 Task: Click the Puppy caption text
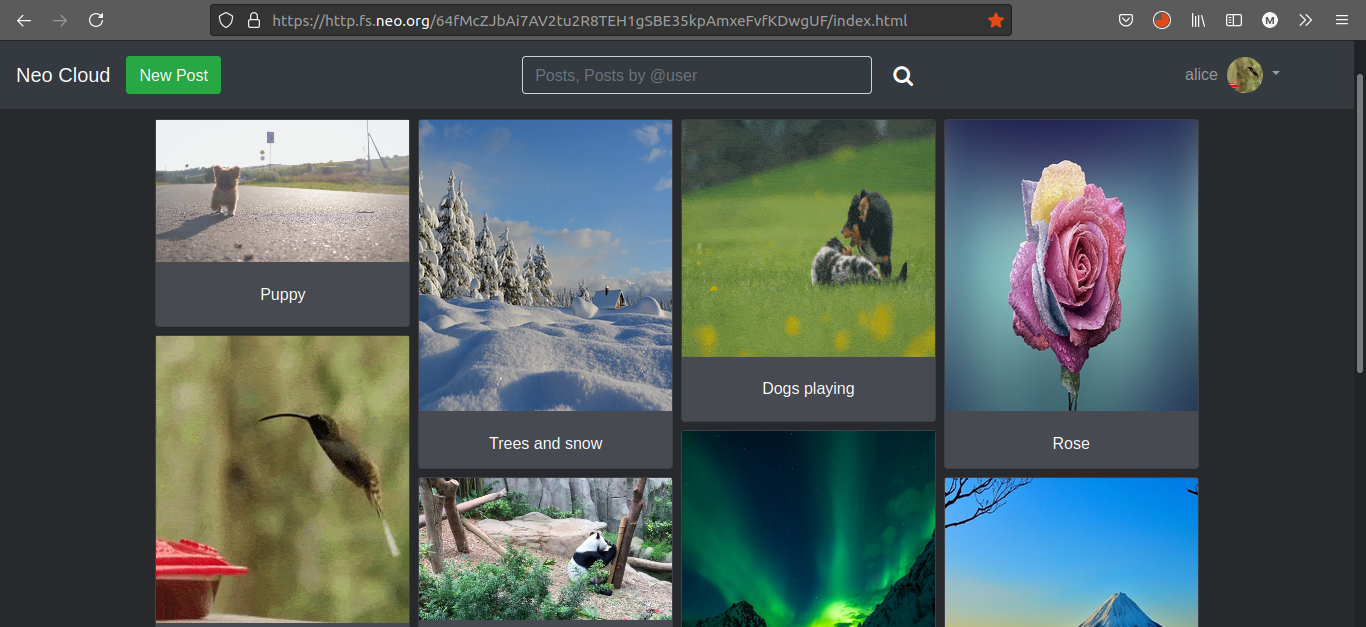coord(282,294)
